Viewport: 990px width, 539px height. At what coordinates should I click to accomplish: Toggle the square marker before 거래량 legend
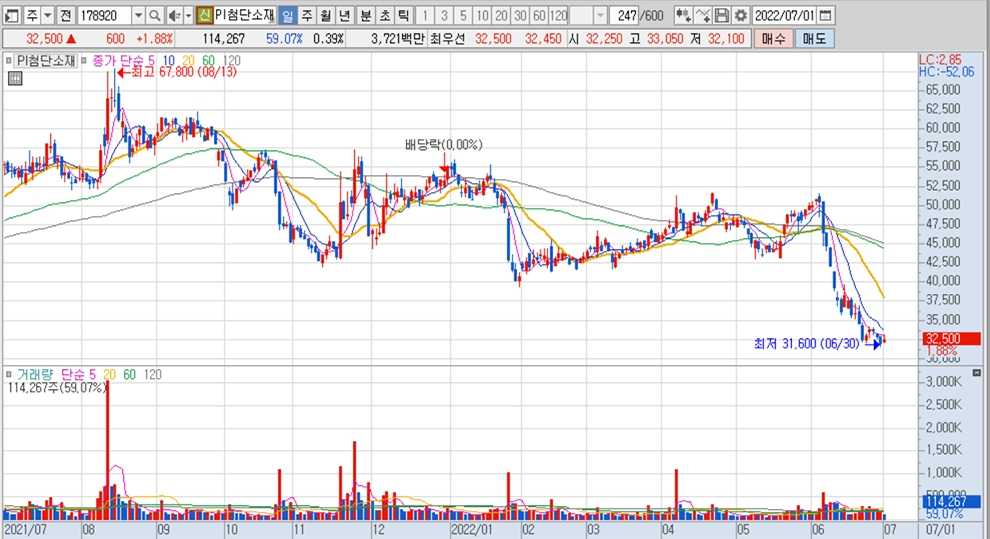click(8, 374)
